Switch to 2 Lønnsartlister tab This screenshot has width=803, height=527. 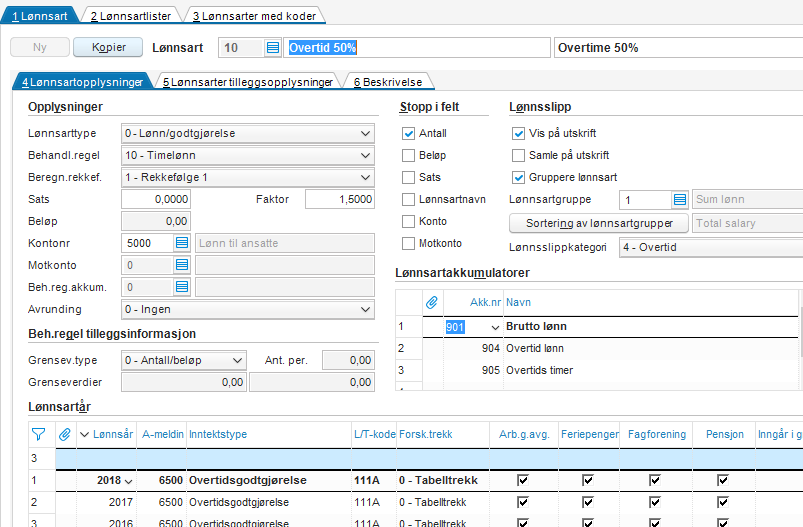tap(131, 16)
